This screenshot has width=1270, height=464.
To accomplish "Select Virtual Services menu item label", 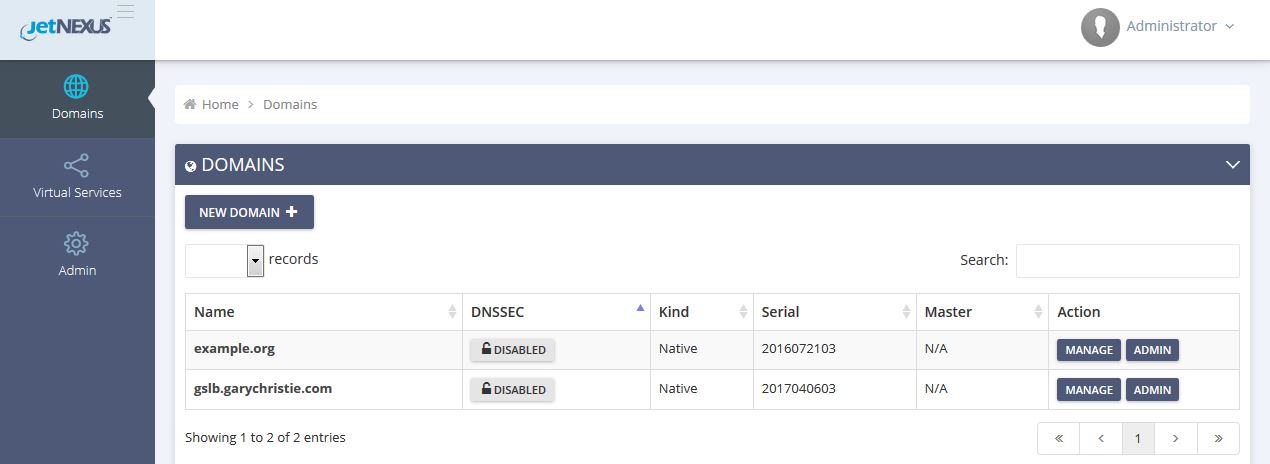I will click(77, 192).
